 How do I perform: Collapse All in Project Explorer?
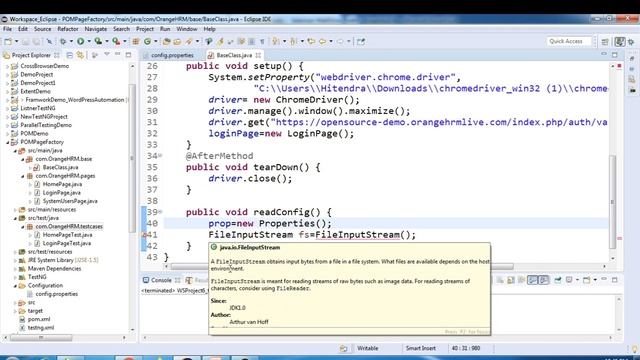pyautogui.click(x=69, y=55)
